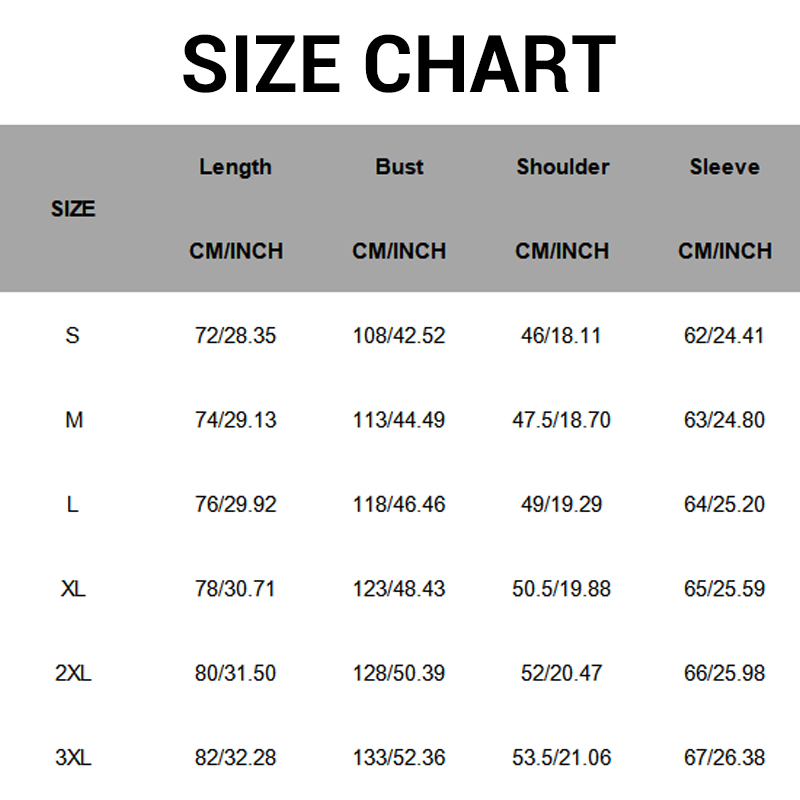This screenshot has height=800, width=800.
Task: Click the SIZE column header
Action: click(73, 209)
